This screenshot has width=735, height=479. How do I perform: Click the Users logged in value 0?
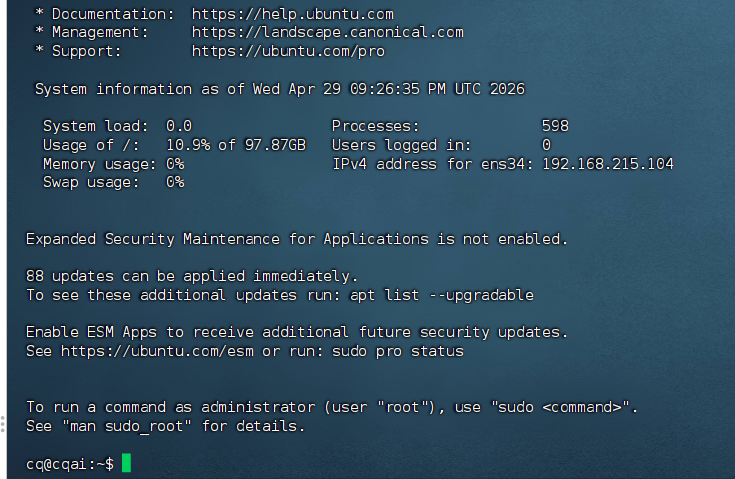click(x=546, y=145)
